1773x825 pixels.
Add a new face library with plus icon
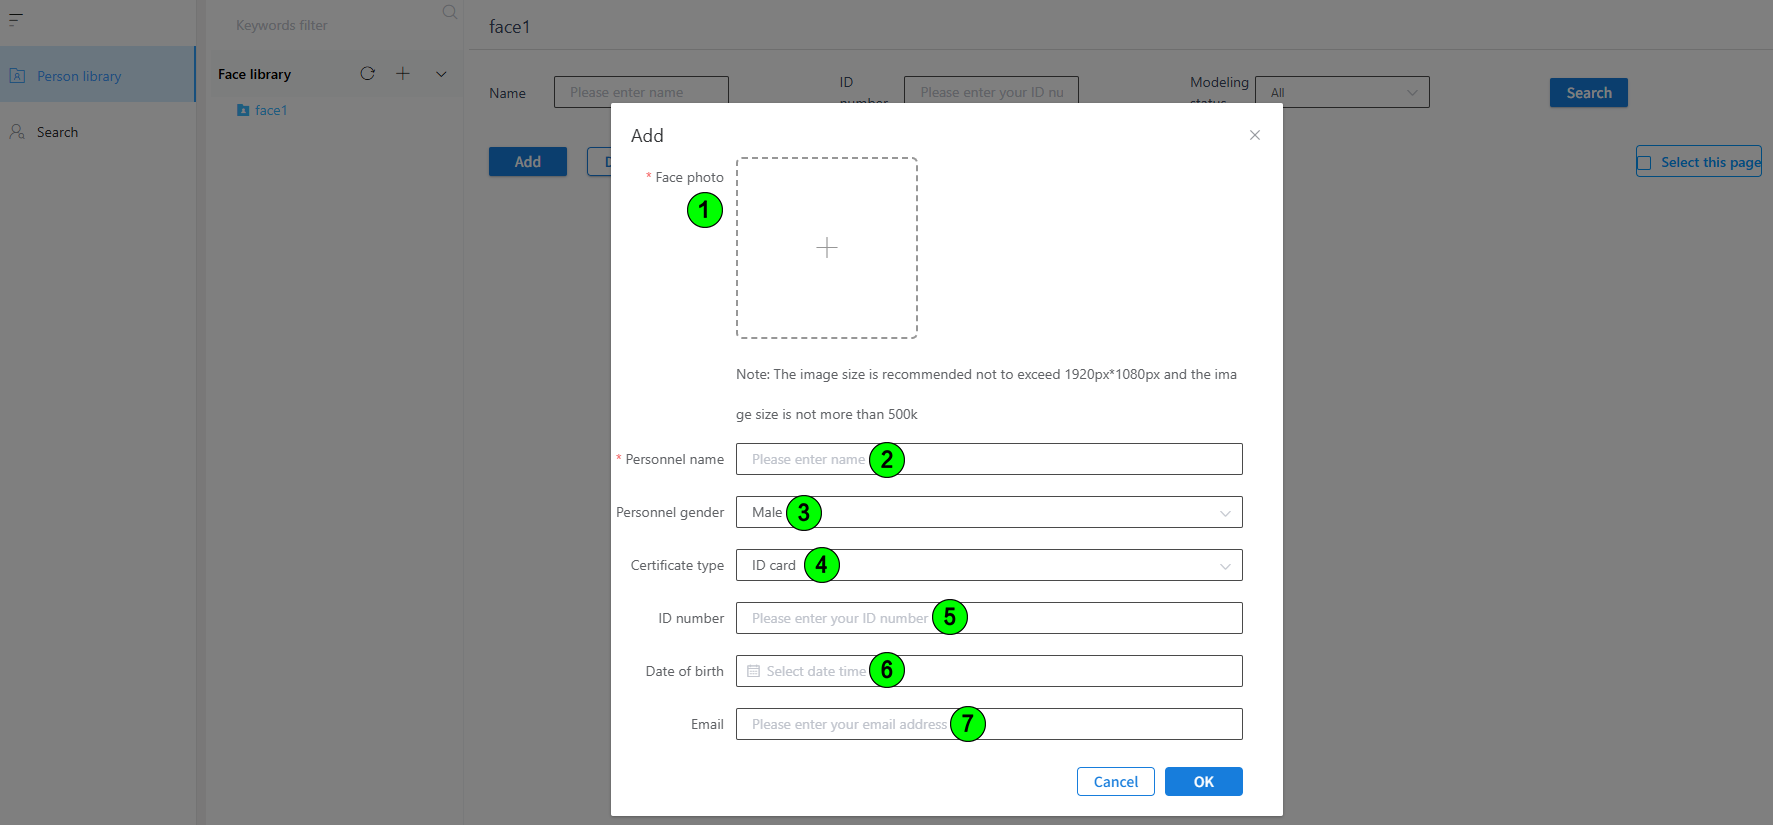pos(403,74)
